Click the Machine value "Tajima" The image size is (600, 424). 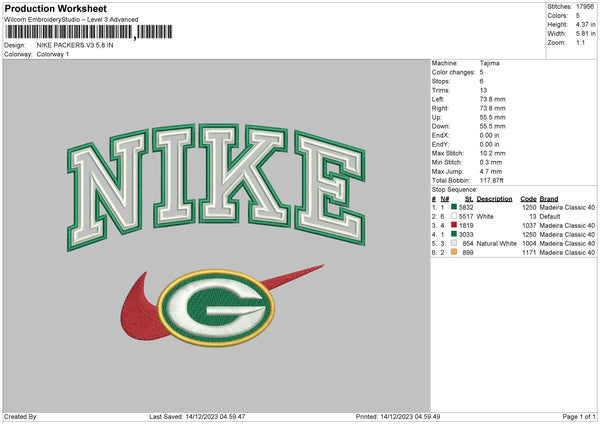coord(489,63)
